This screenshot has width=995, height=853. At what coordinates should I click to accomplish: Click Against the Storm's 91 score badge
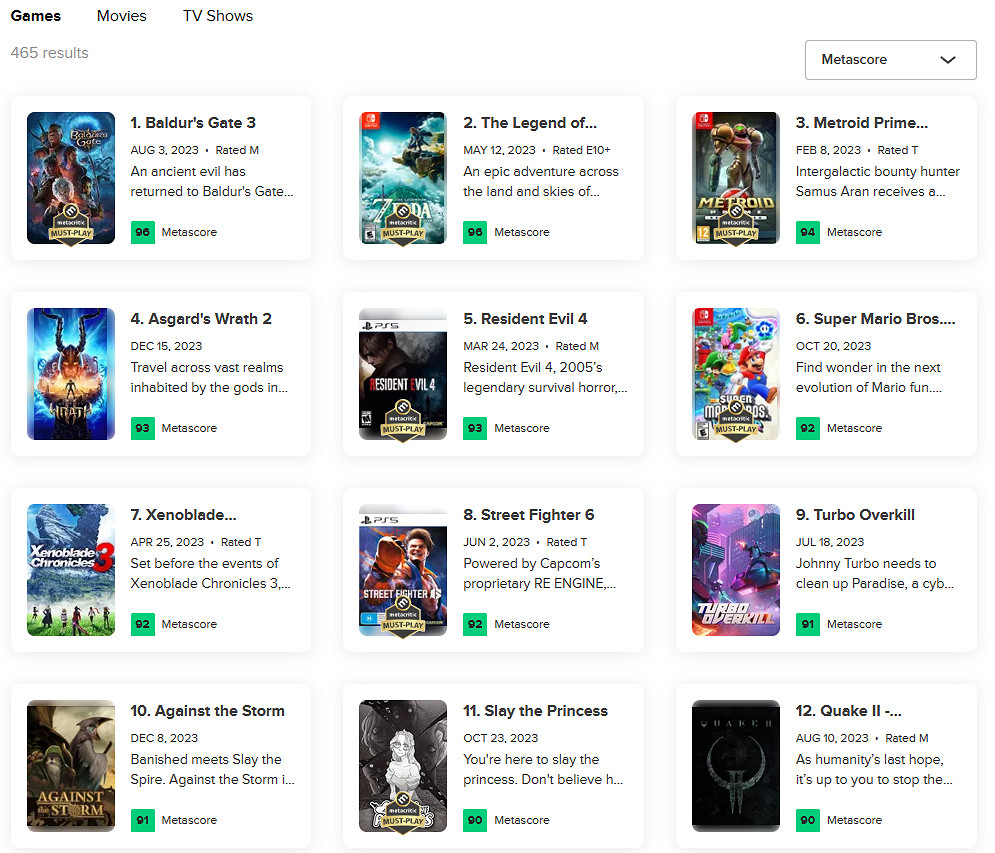pyautogui.click(x=143, y=820)
